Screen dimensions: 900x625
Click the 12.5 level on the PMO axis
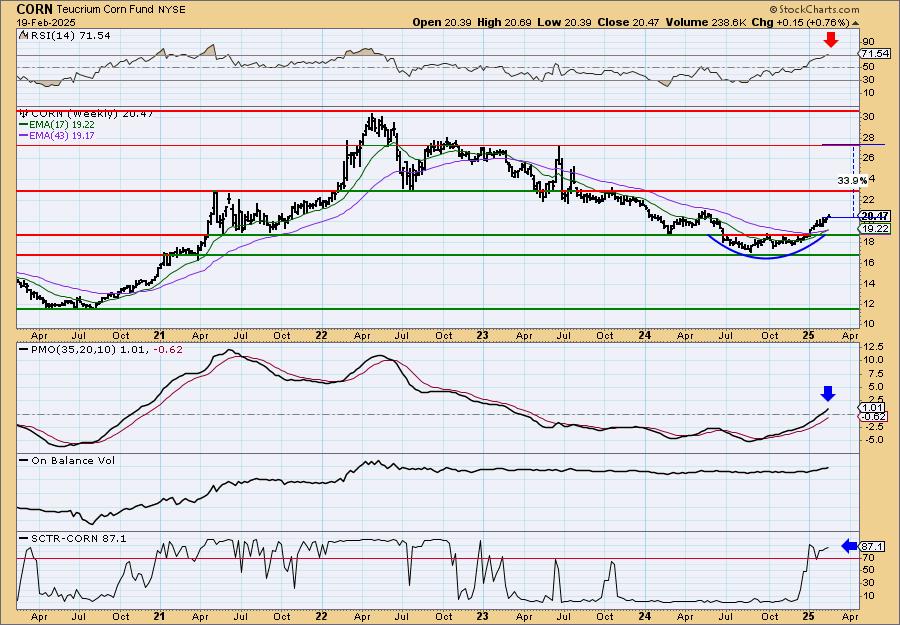coord(872,347)
